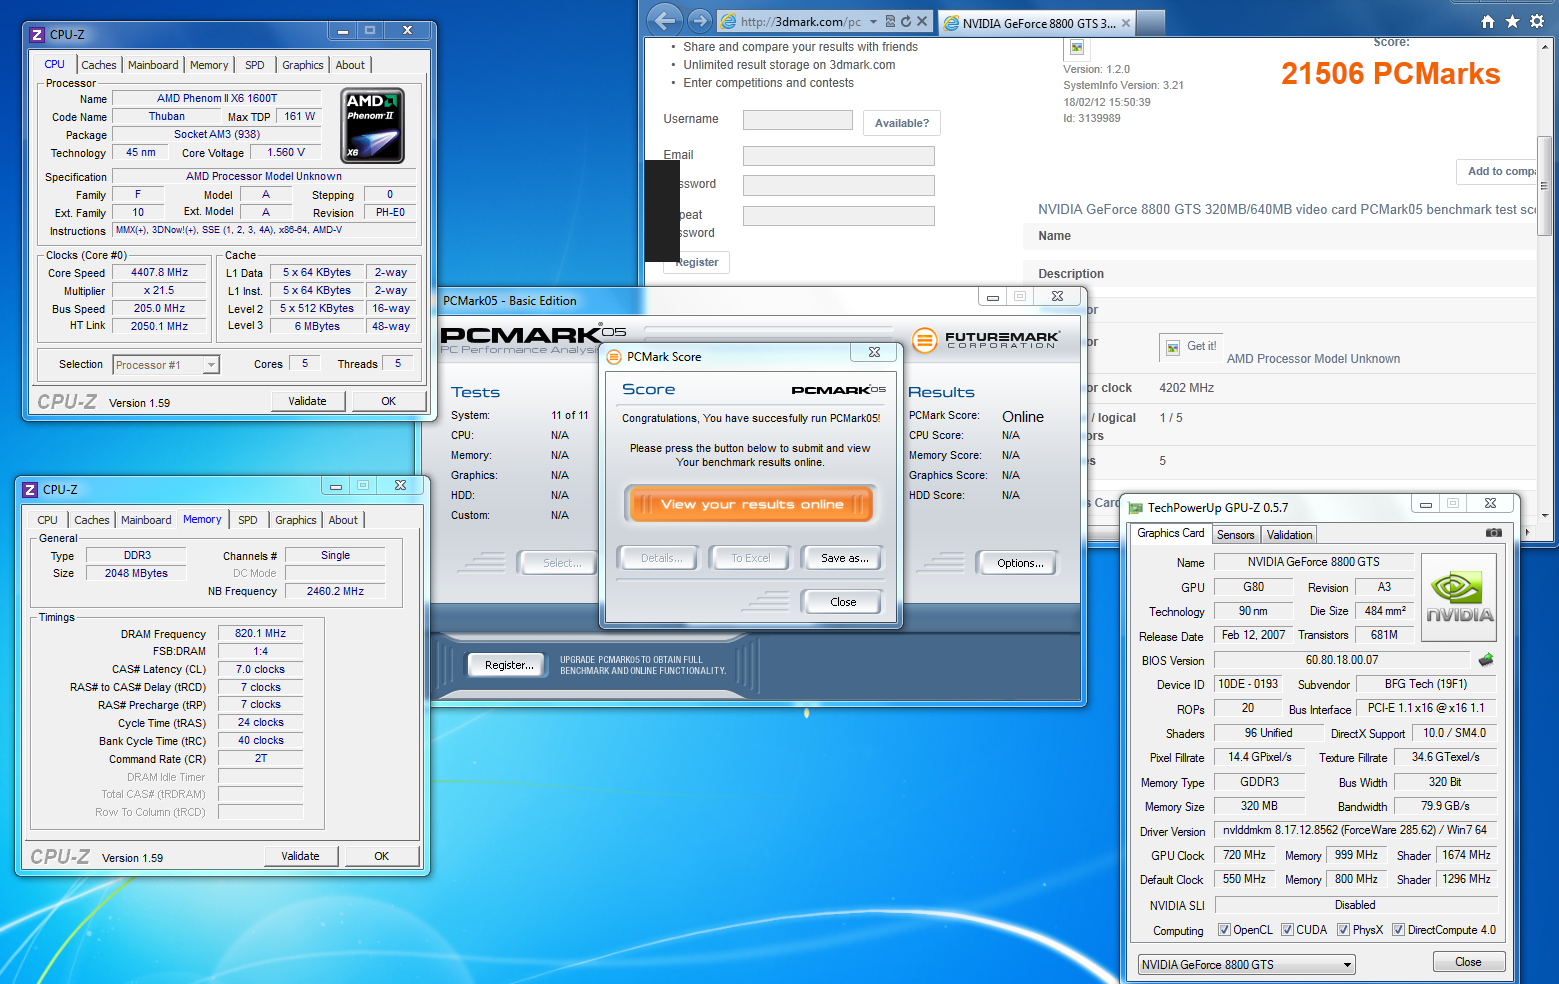Click the 21506 PCMarks score text
Viewport: 1559px width, 984px height.
point(1390,74)
